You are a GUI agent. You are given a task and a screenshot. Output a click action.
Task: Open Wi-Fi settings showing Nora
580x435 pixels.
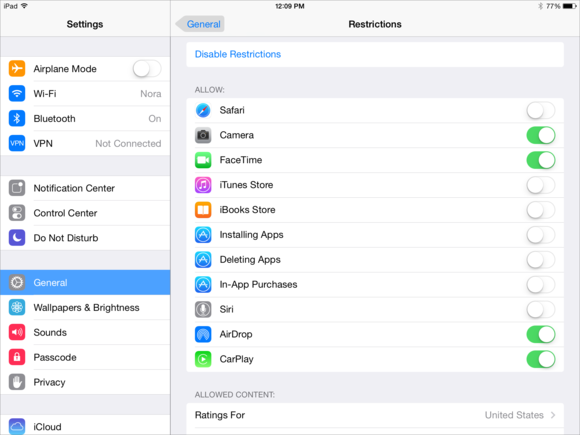[85, 94]
